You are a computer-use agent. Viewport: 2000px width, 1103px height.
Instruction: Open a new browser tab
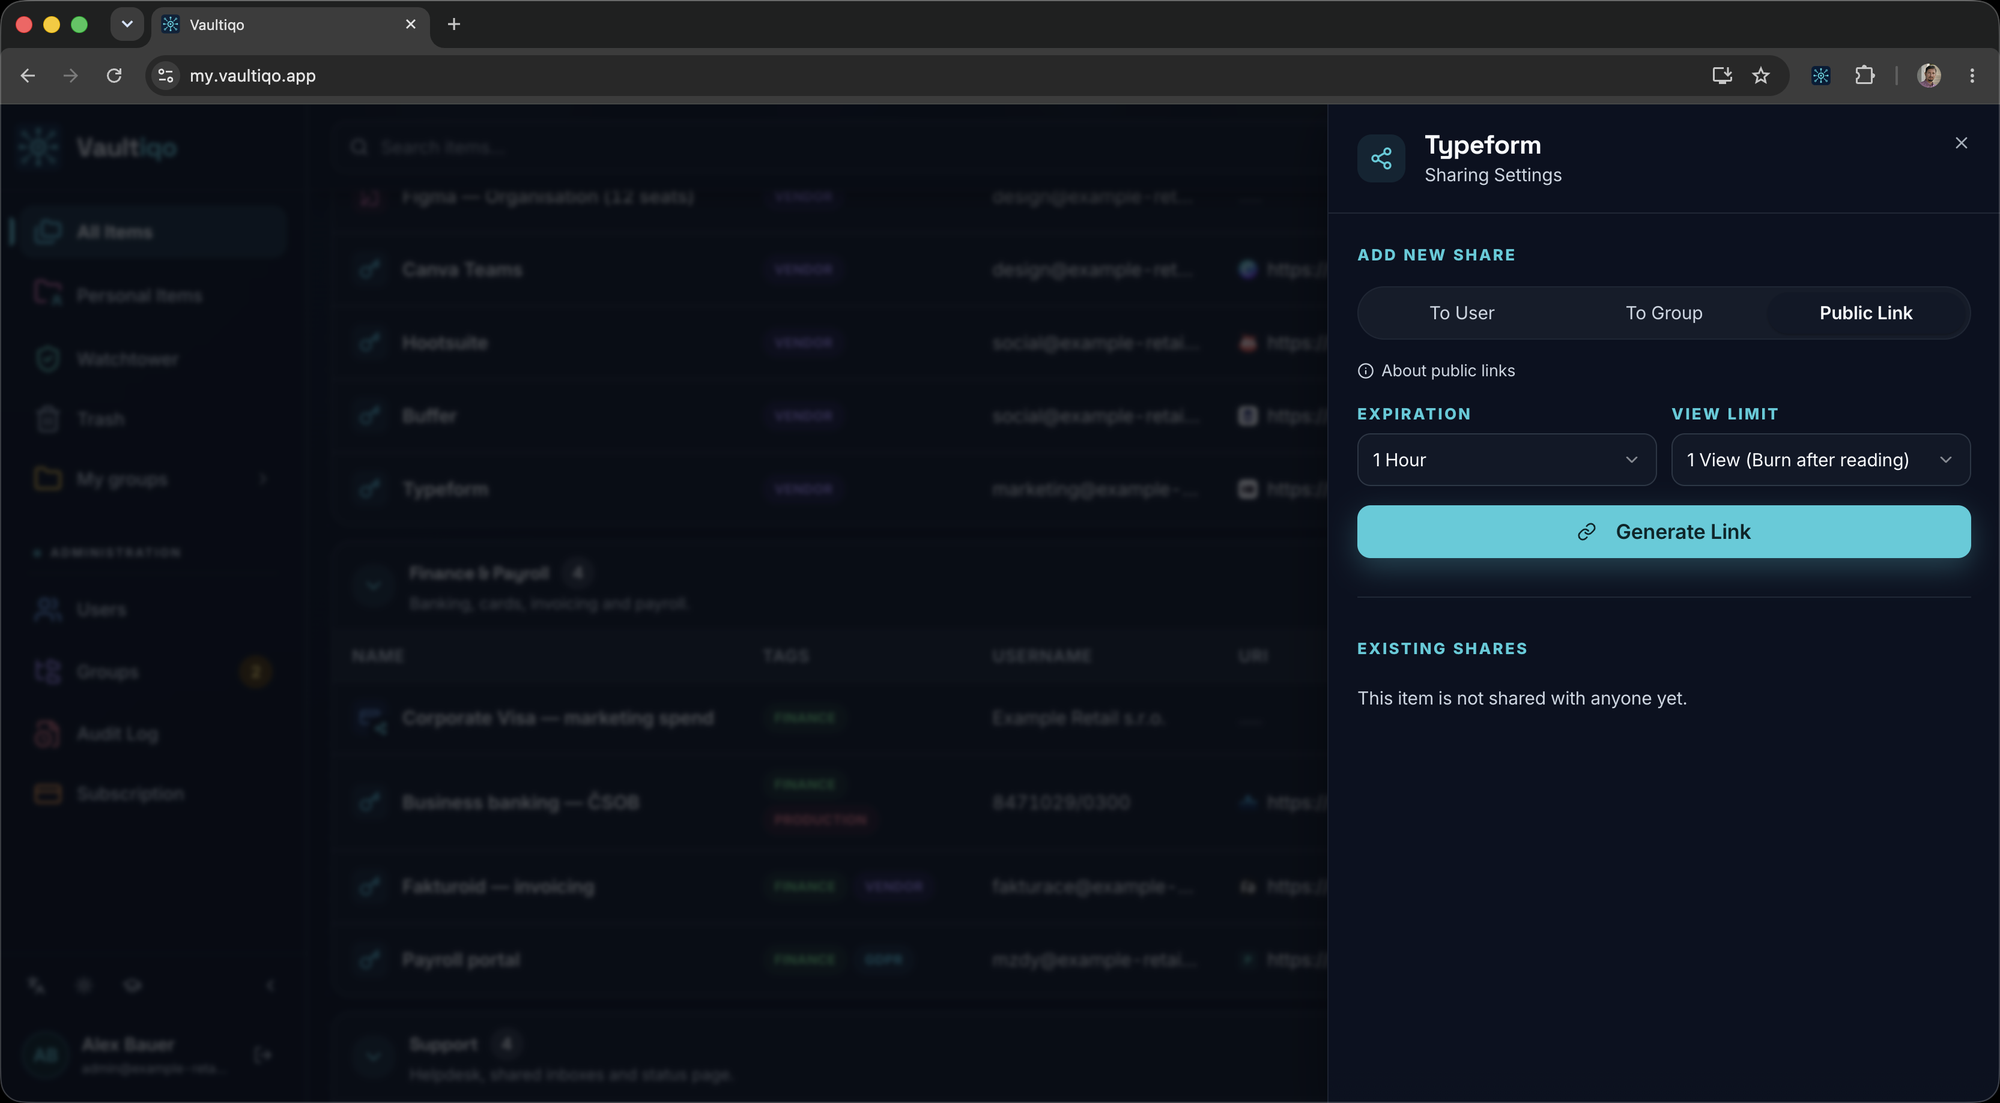[454, 24]
